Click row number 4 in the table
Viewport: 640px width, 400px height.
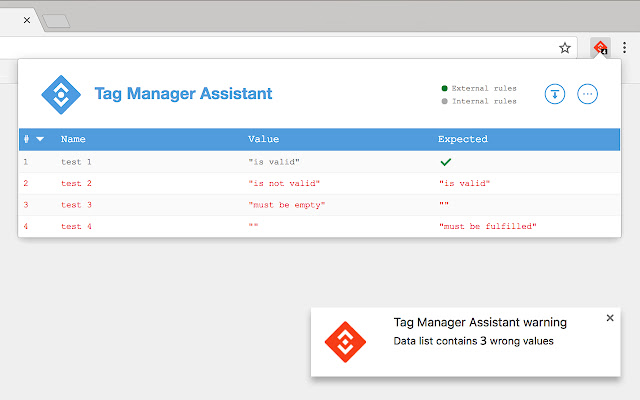point(26,226)
